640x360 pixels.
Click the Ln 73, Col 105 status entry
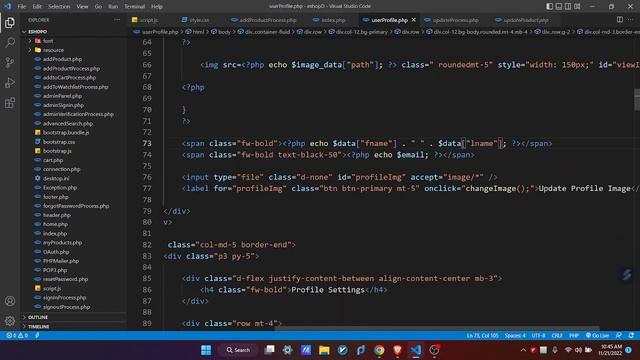[x=482, y=336]
